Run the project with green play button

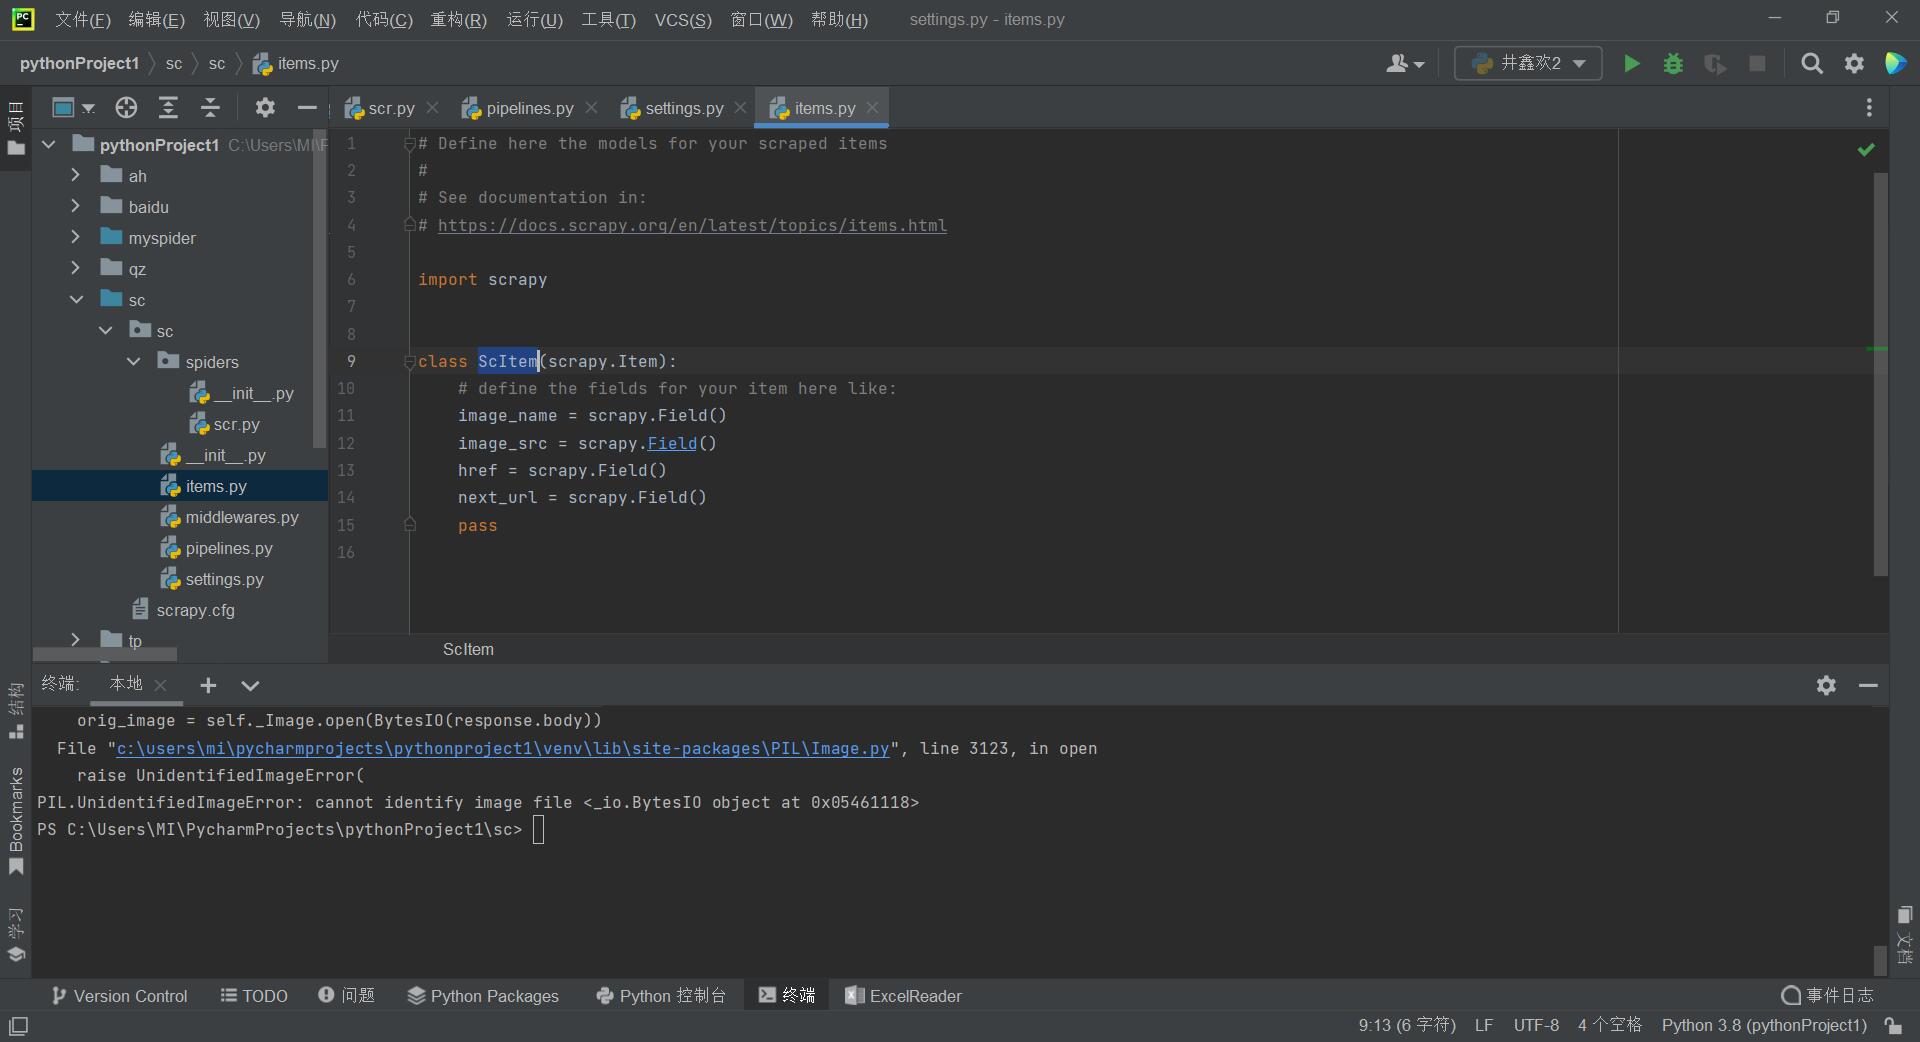(x=1631, y=64)
